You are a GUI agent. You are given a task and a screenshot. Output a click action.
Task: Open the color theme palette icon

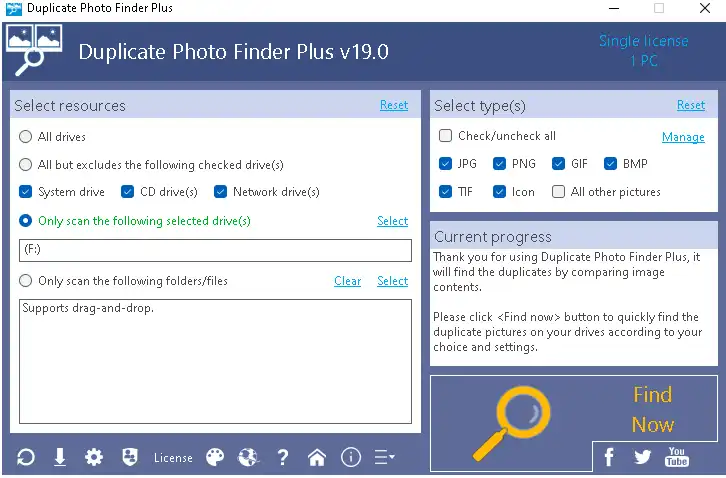(x=215, y=457)
